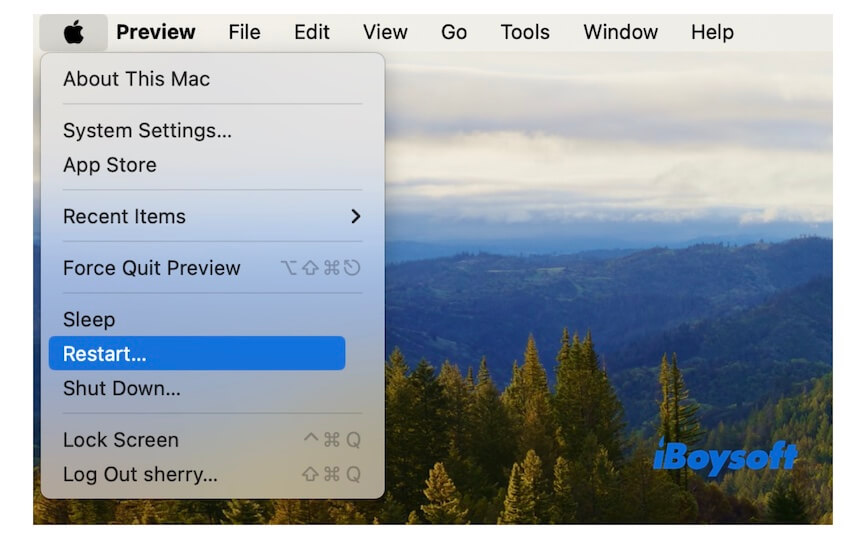Open System Settings from the Apple menu
The height and width of the screenshot is (540, 850).
[x=147, y=131]
